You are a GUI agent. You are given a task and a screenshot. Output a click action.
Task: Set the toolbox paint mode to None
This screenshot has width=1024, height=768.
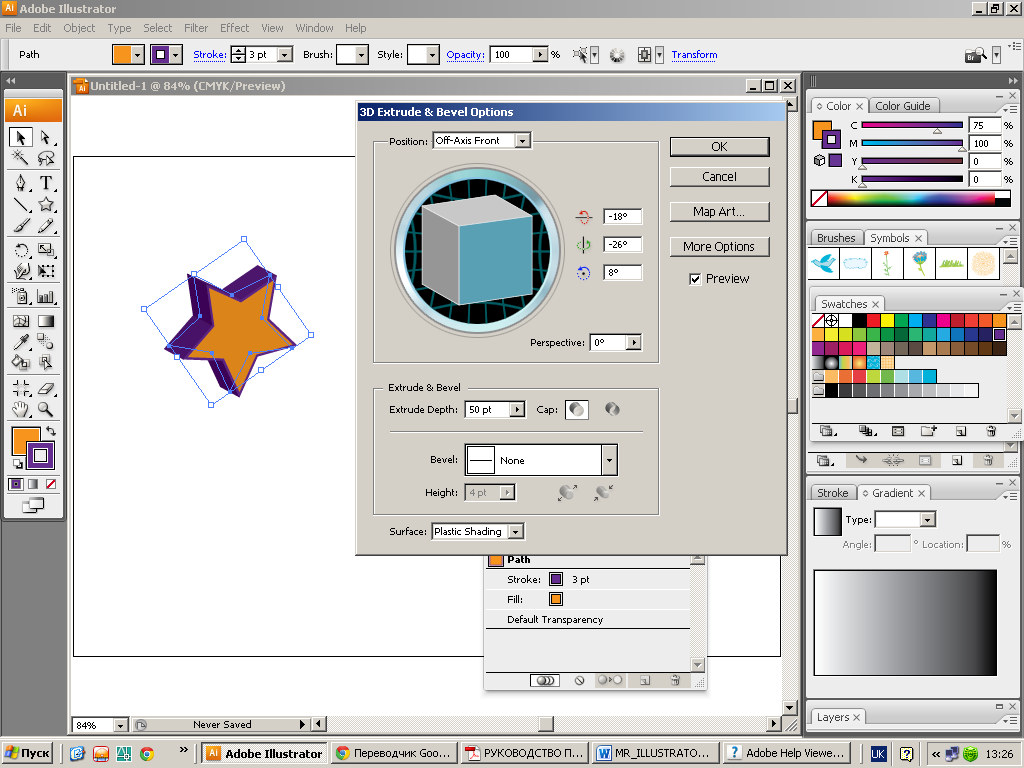(x=50, y=484)
